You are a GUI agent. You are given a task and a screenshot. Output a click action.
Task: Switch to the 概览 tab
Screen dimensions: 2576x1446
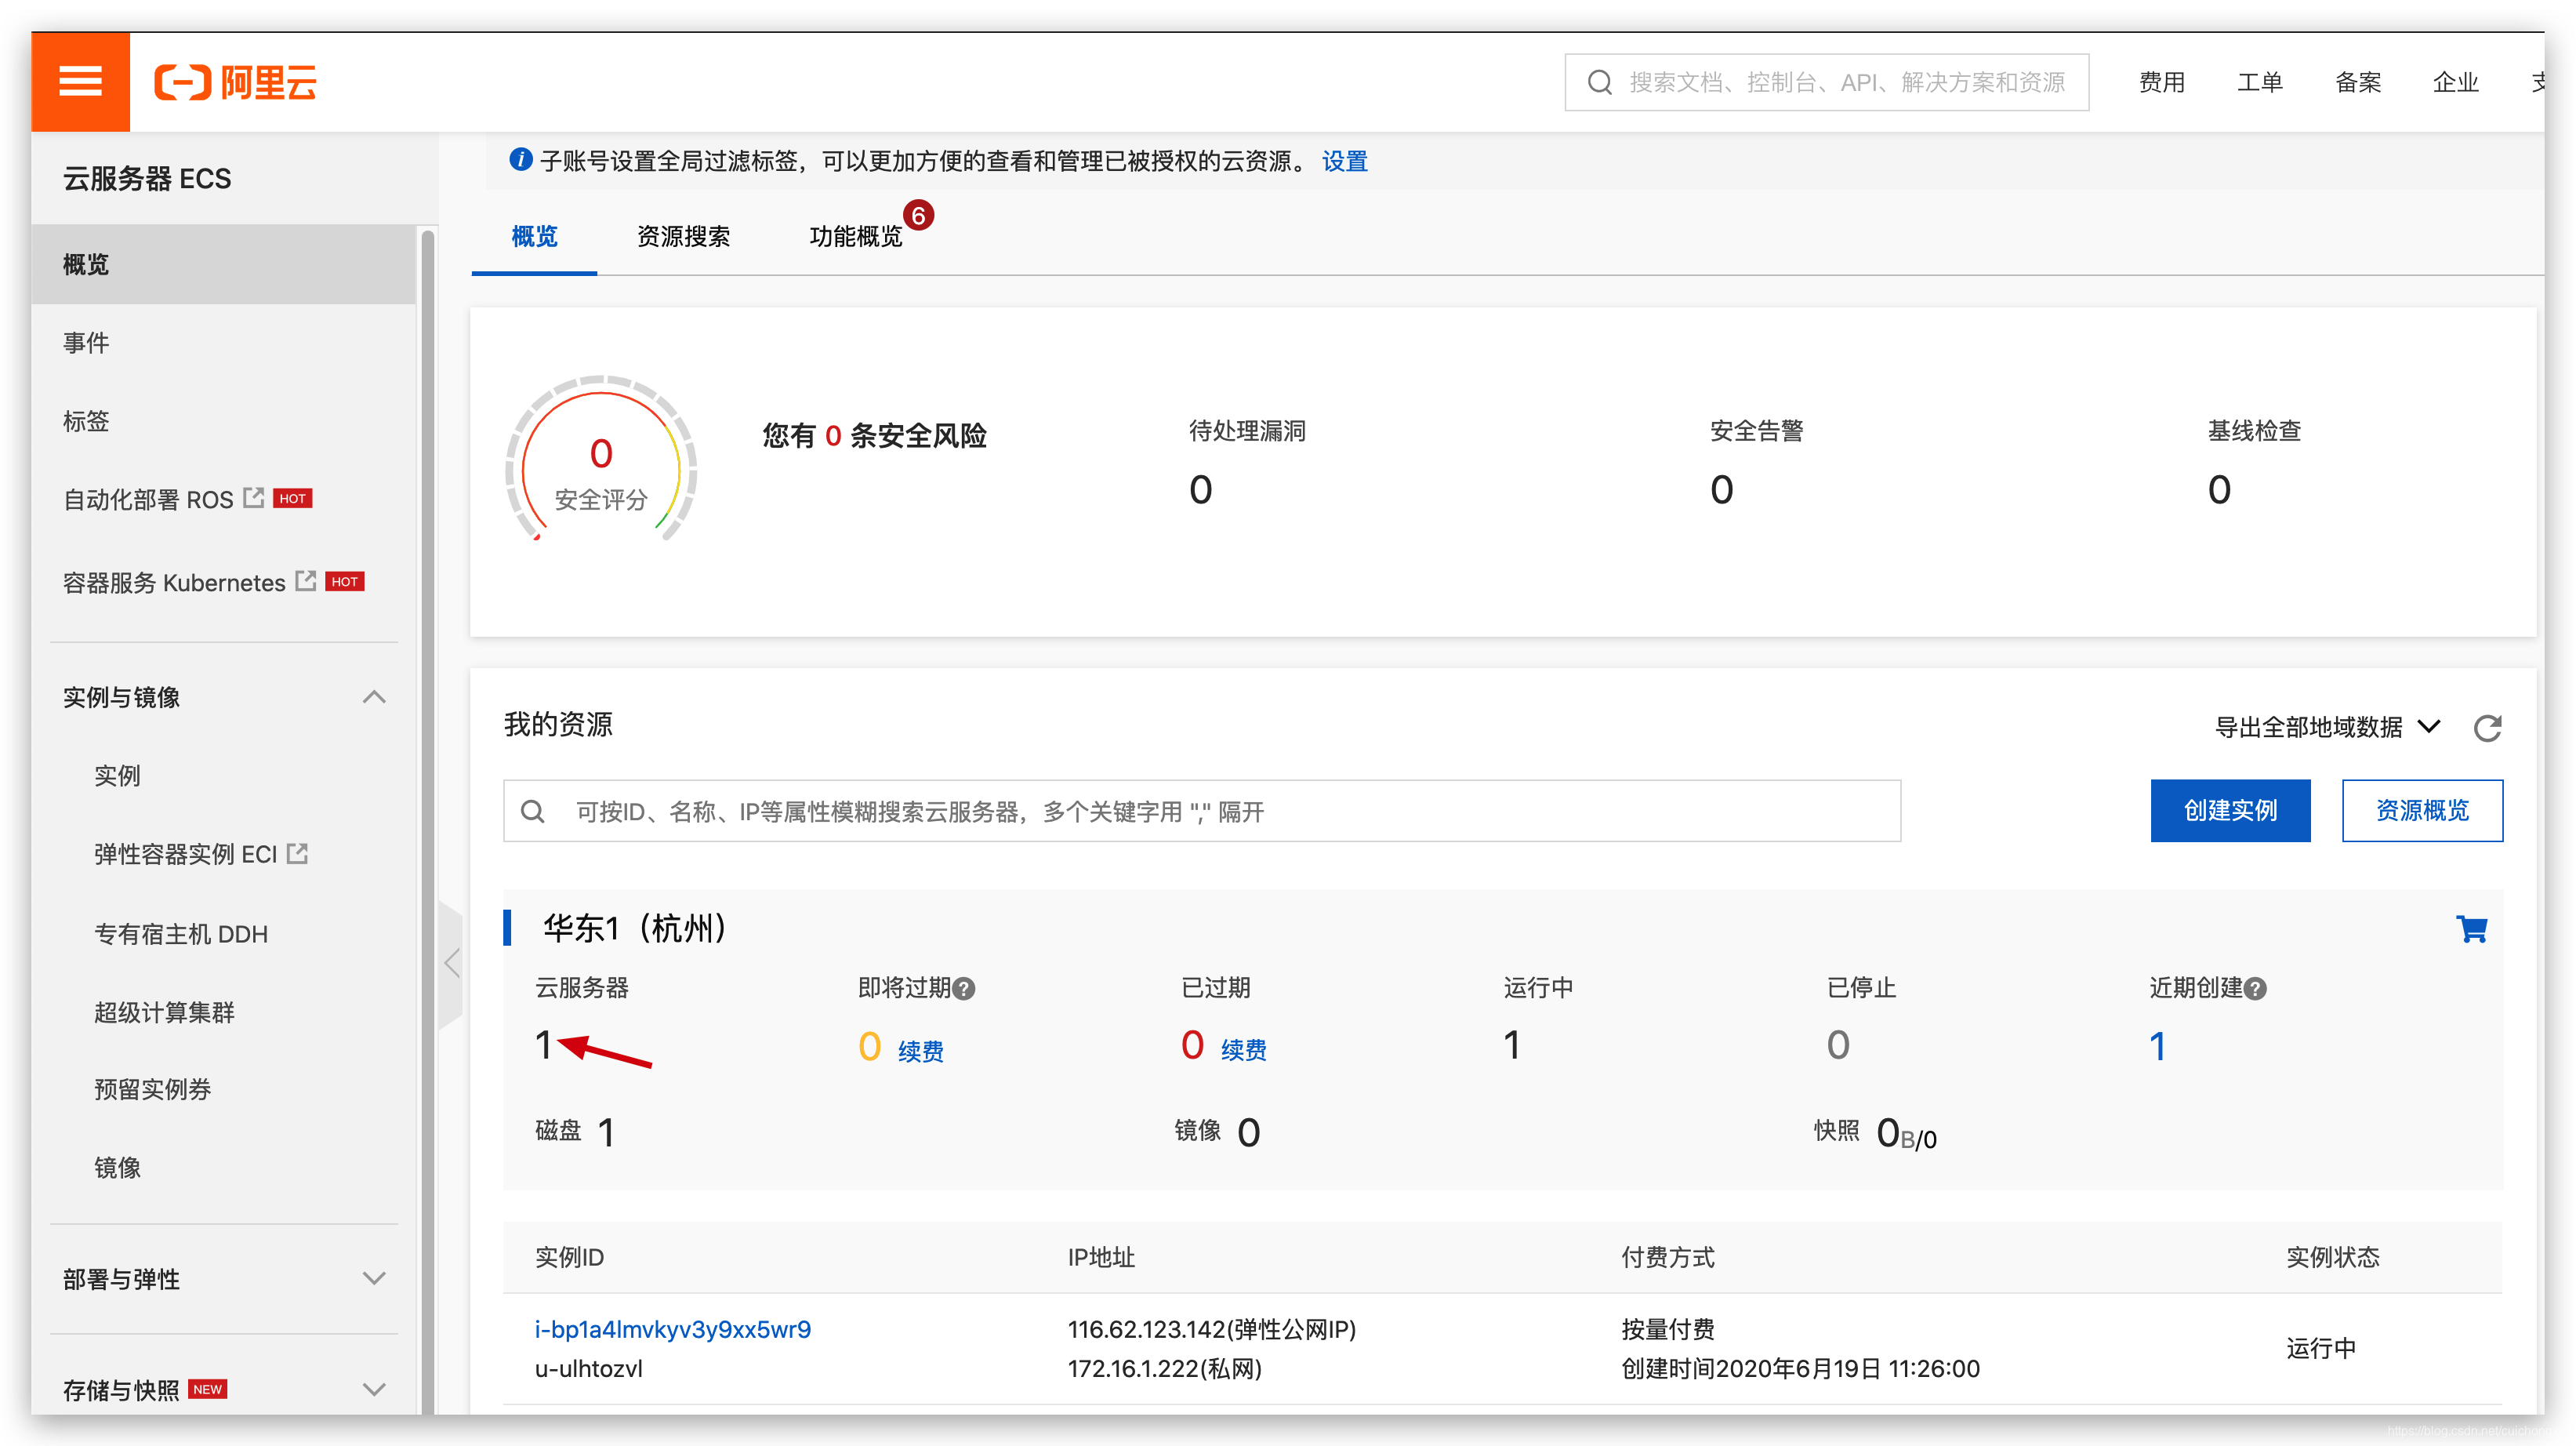[534, 236]
